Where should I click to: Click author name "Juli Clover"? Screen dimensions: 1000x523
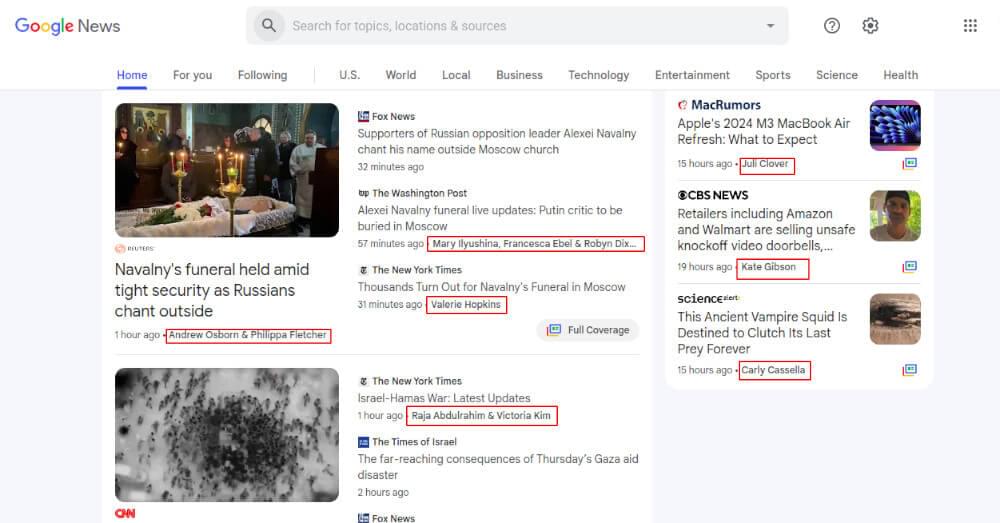click(765, 164)
